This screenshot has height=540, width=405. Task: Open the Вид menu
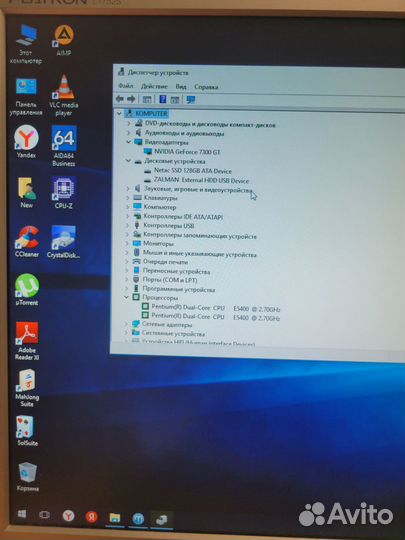(x=181, y=86)
